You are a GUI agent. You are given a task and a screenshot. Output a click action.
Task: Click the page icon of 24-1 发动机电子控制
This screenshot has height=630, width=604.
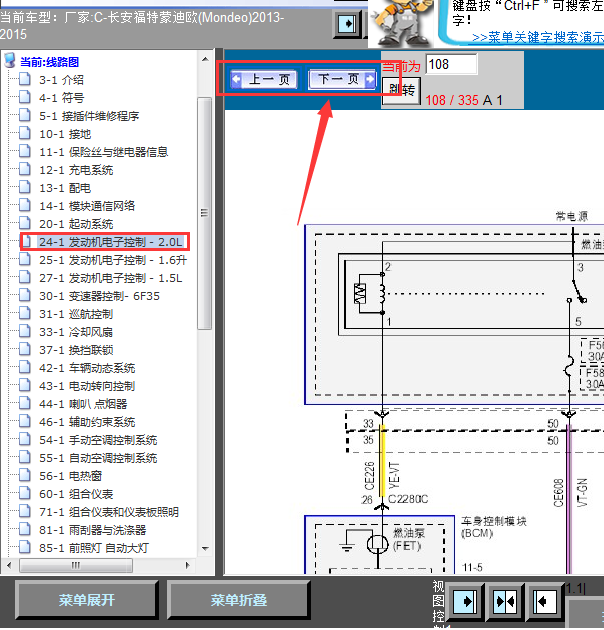[27, 241]
